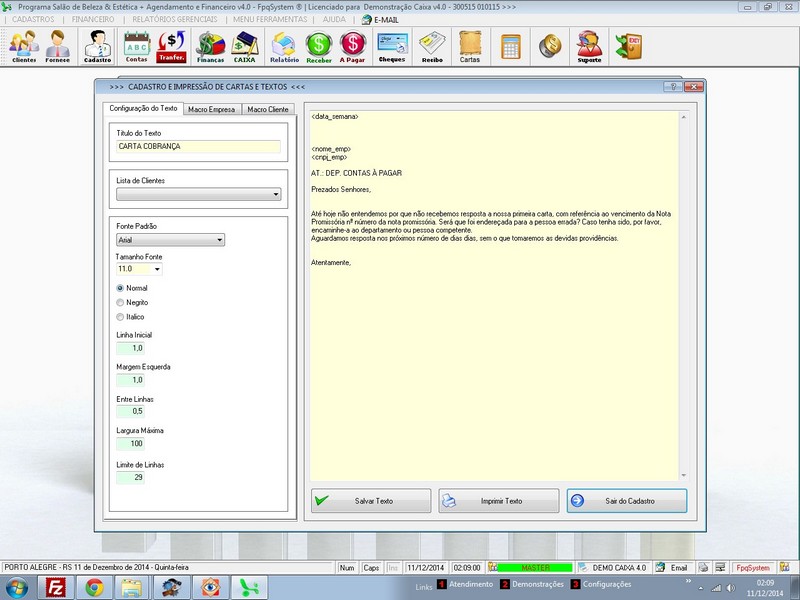The image size is (800, 600).
Task: Open Windows Explorer folder on taskbar
Action: coord(132,588)
